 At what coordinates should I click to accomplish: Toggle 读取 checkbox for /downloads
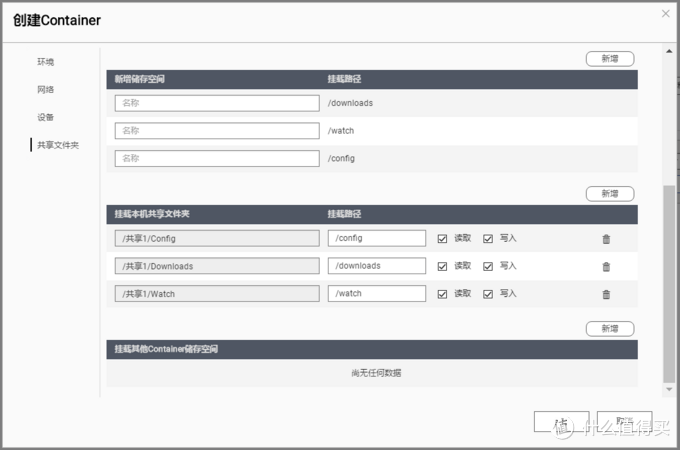point(442,267)
